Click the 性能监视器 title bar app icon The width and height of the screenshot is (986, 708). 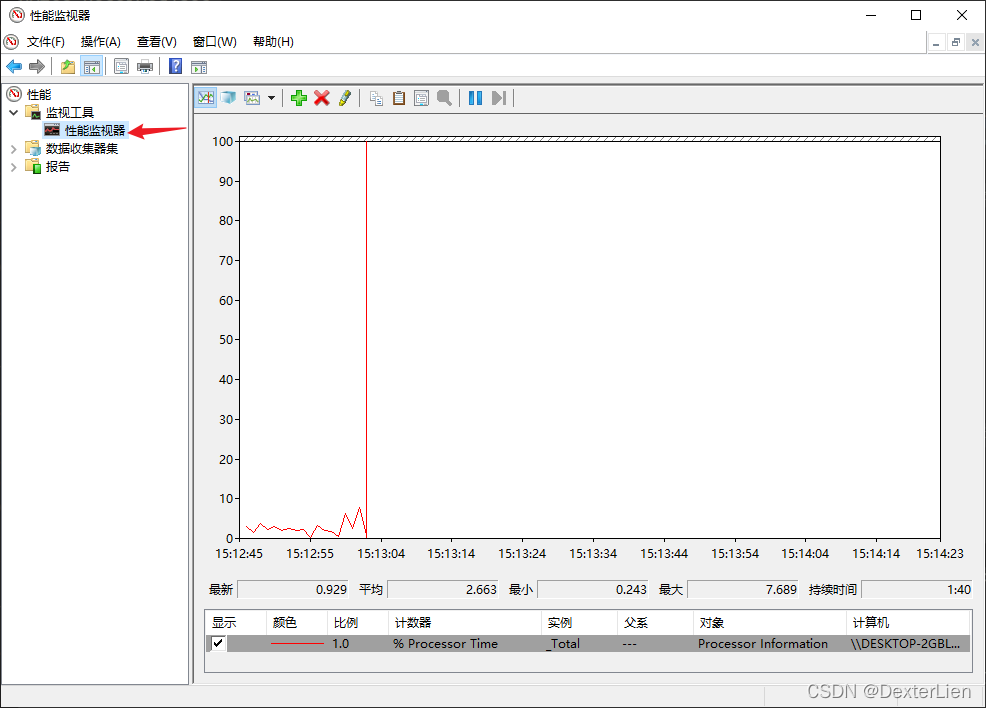[16, 14]
